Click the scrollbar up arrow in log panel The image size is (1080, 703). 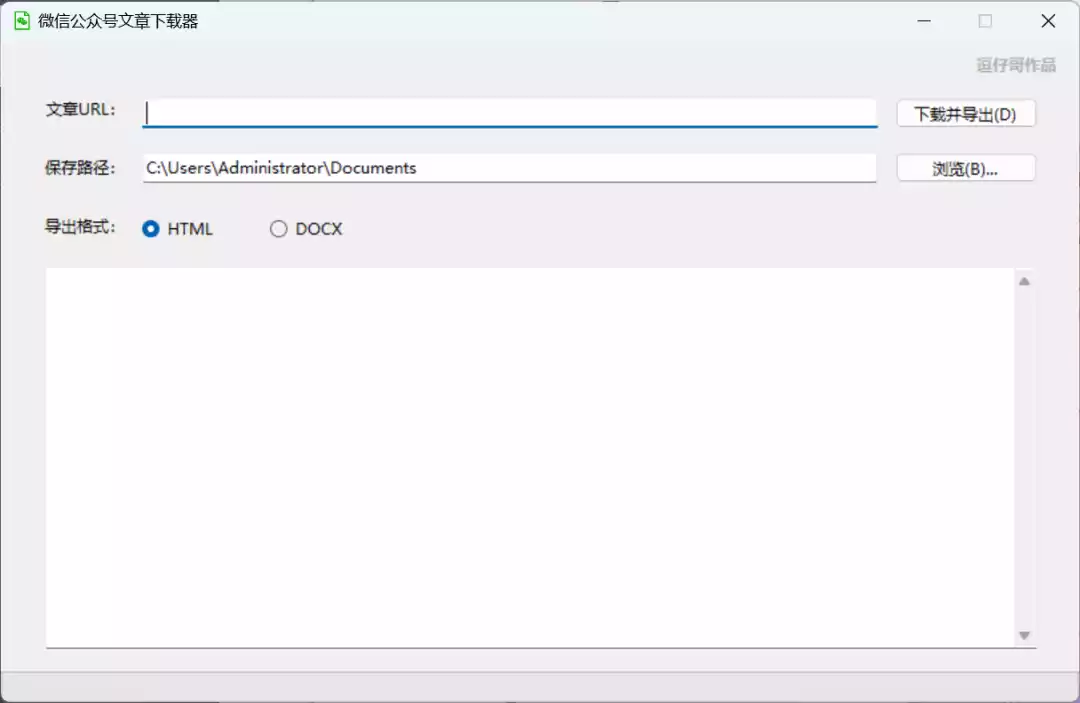1024,282
